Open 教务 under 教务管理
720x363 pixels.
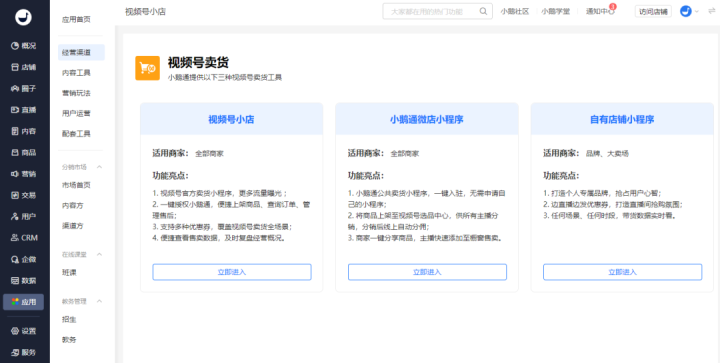click(x=69, y=340)
